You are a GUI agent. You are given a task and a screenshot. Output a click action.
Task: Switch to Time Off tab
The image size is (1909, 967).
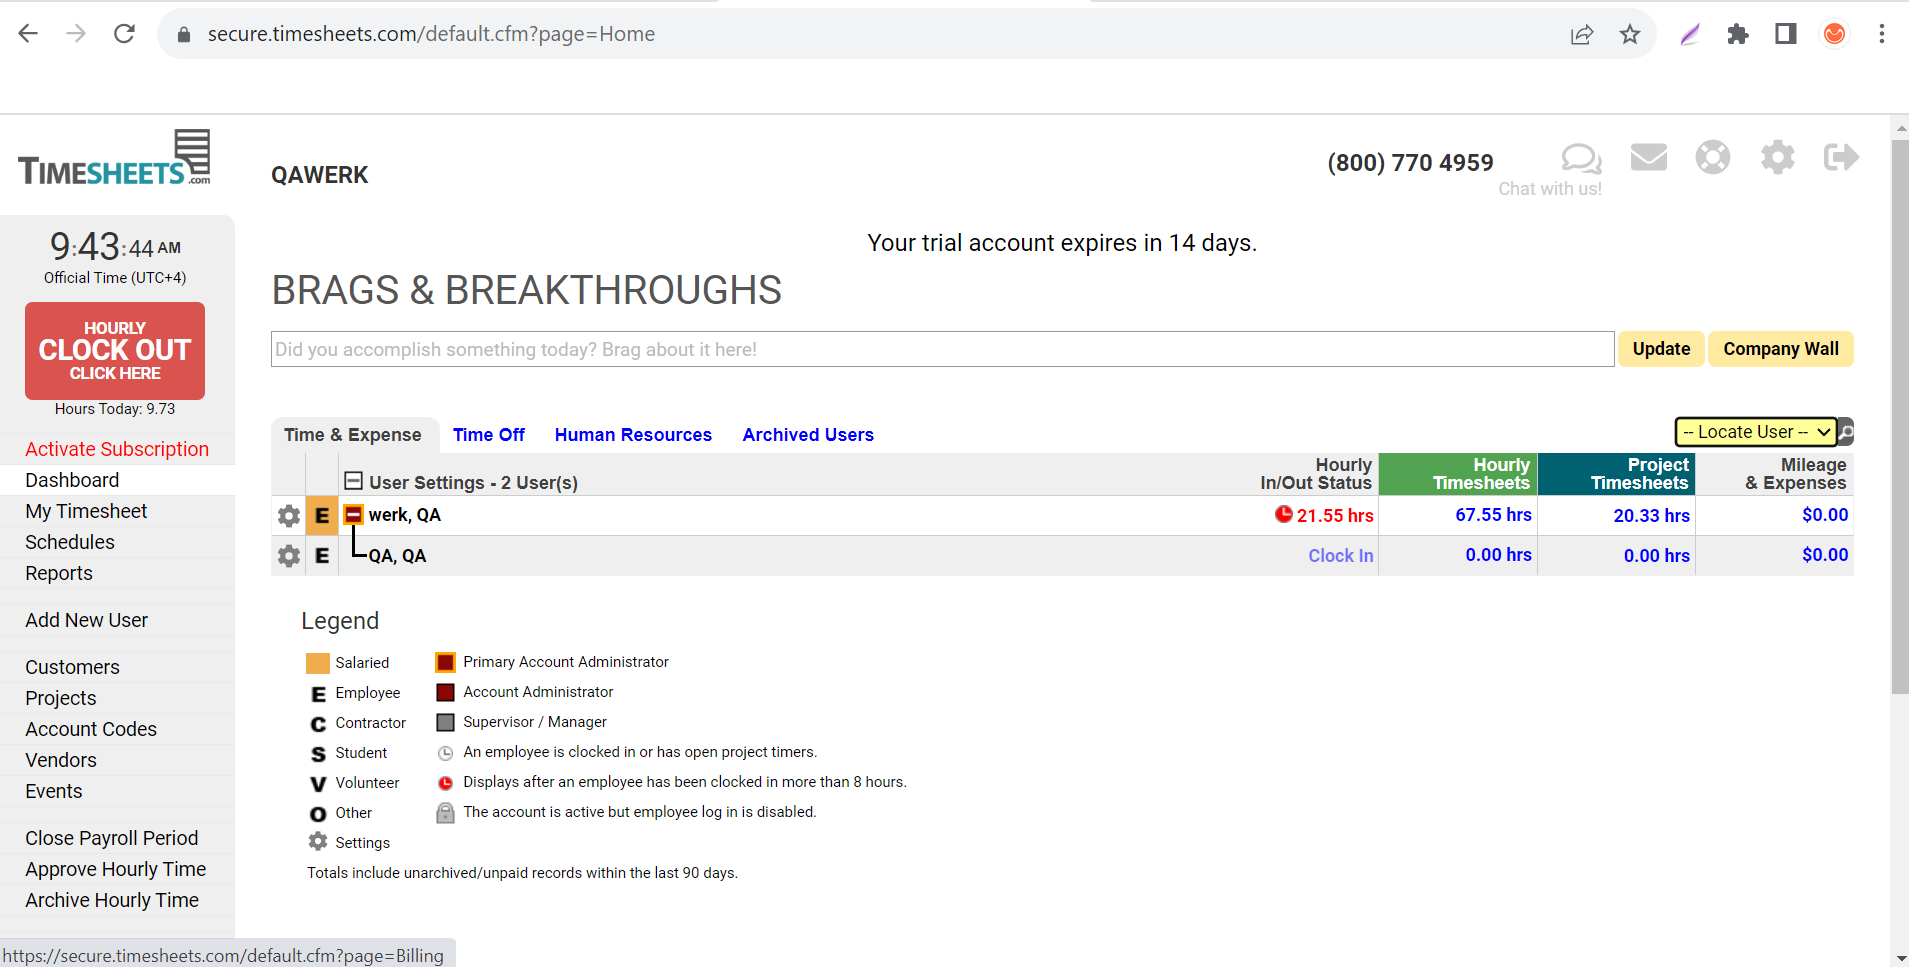488,435
